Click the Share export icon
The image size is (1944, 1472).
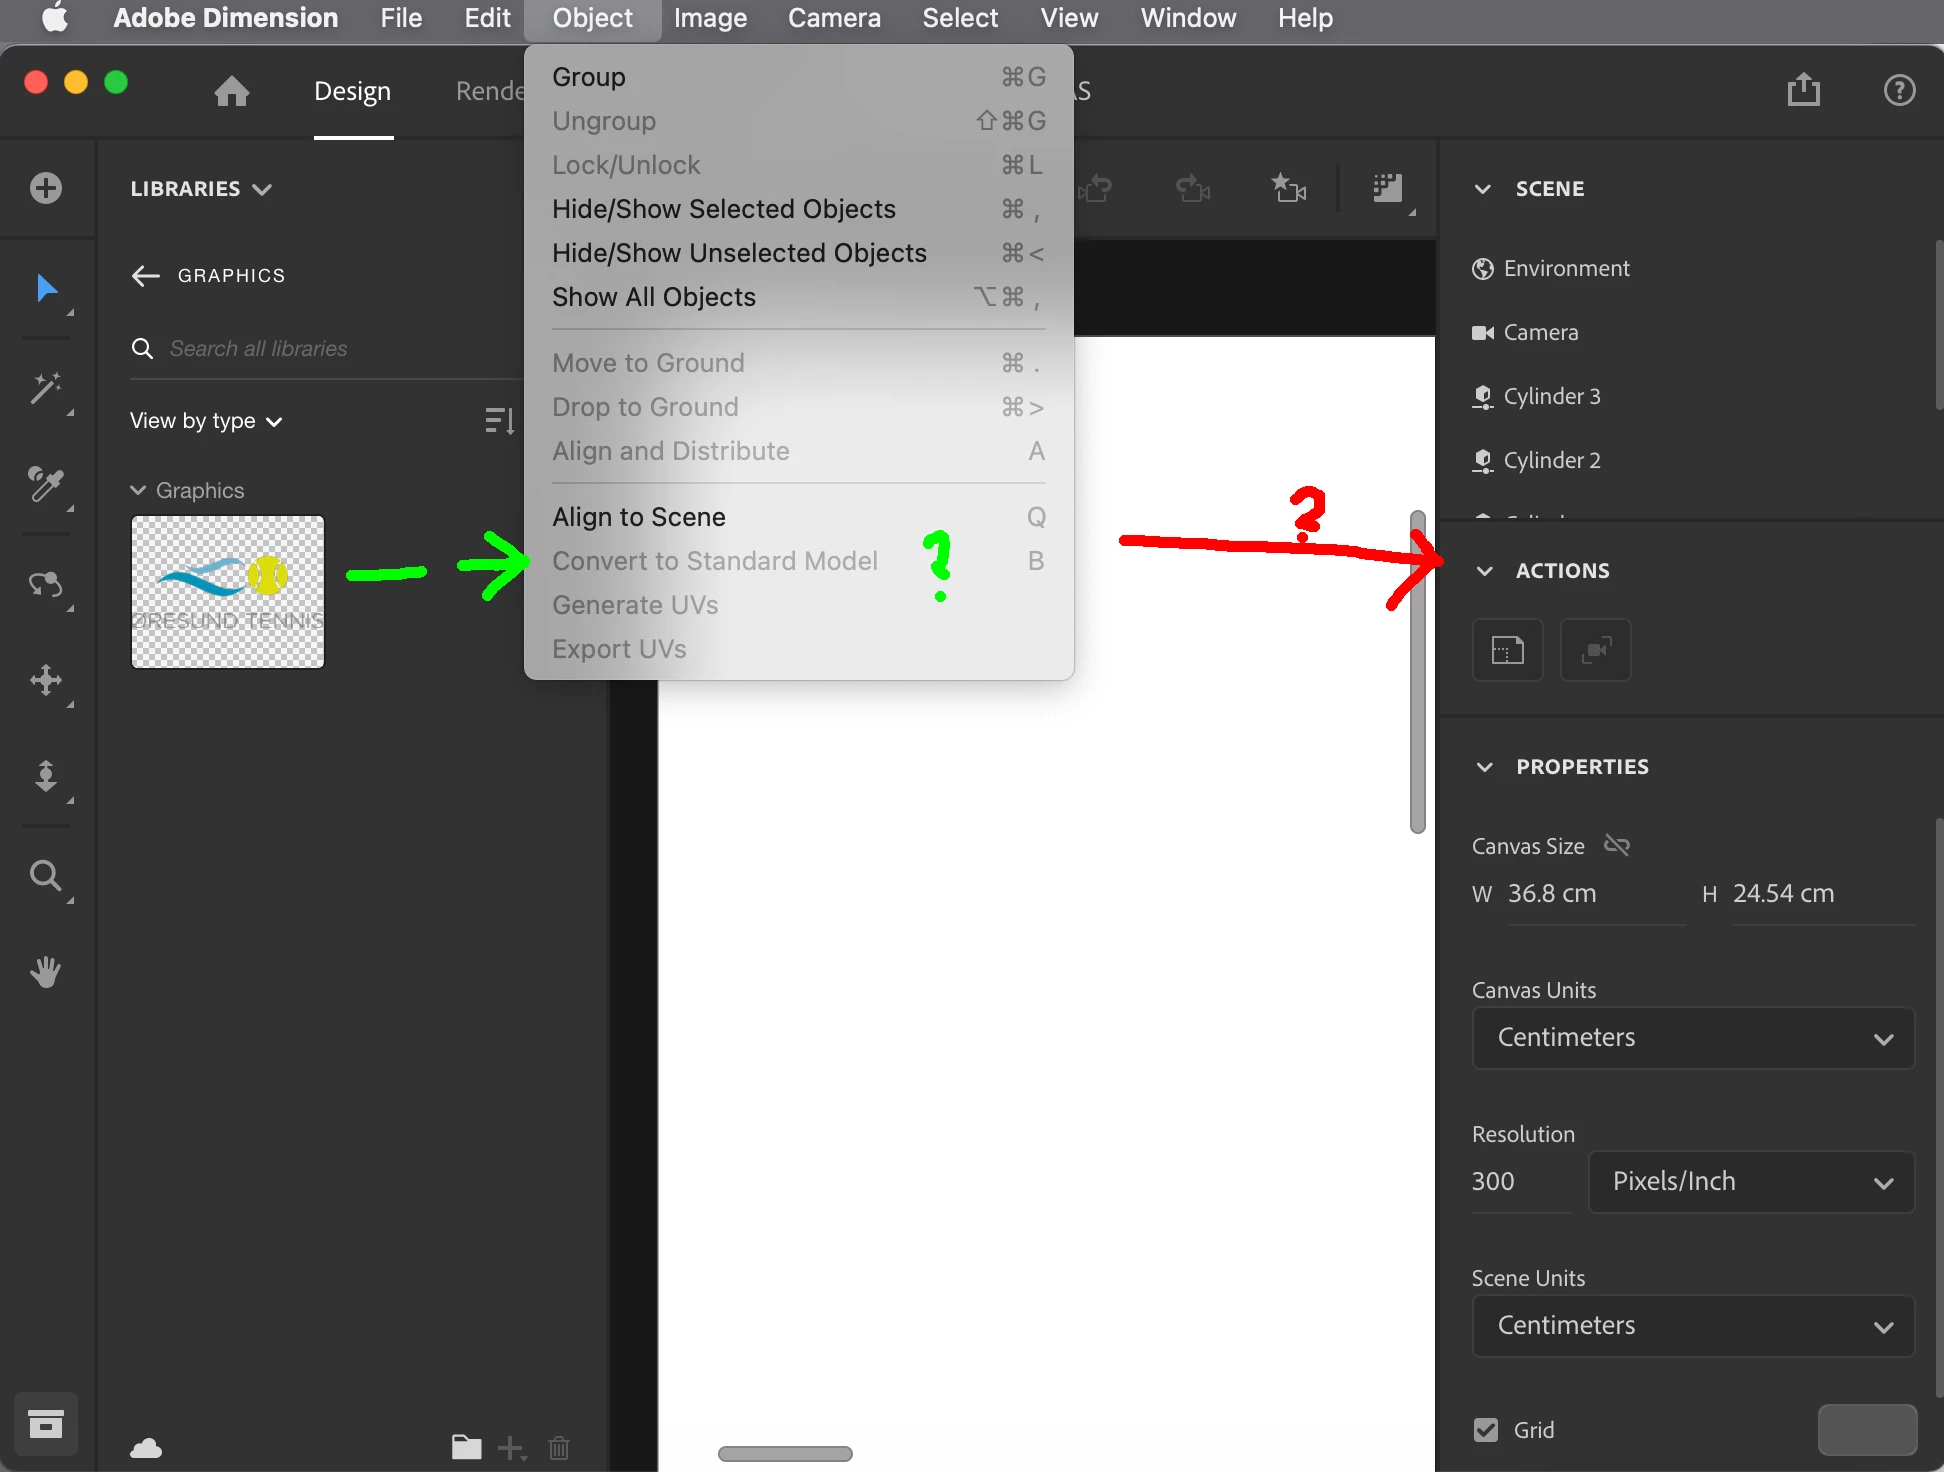pos(1803,90)
